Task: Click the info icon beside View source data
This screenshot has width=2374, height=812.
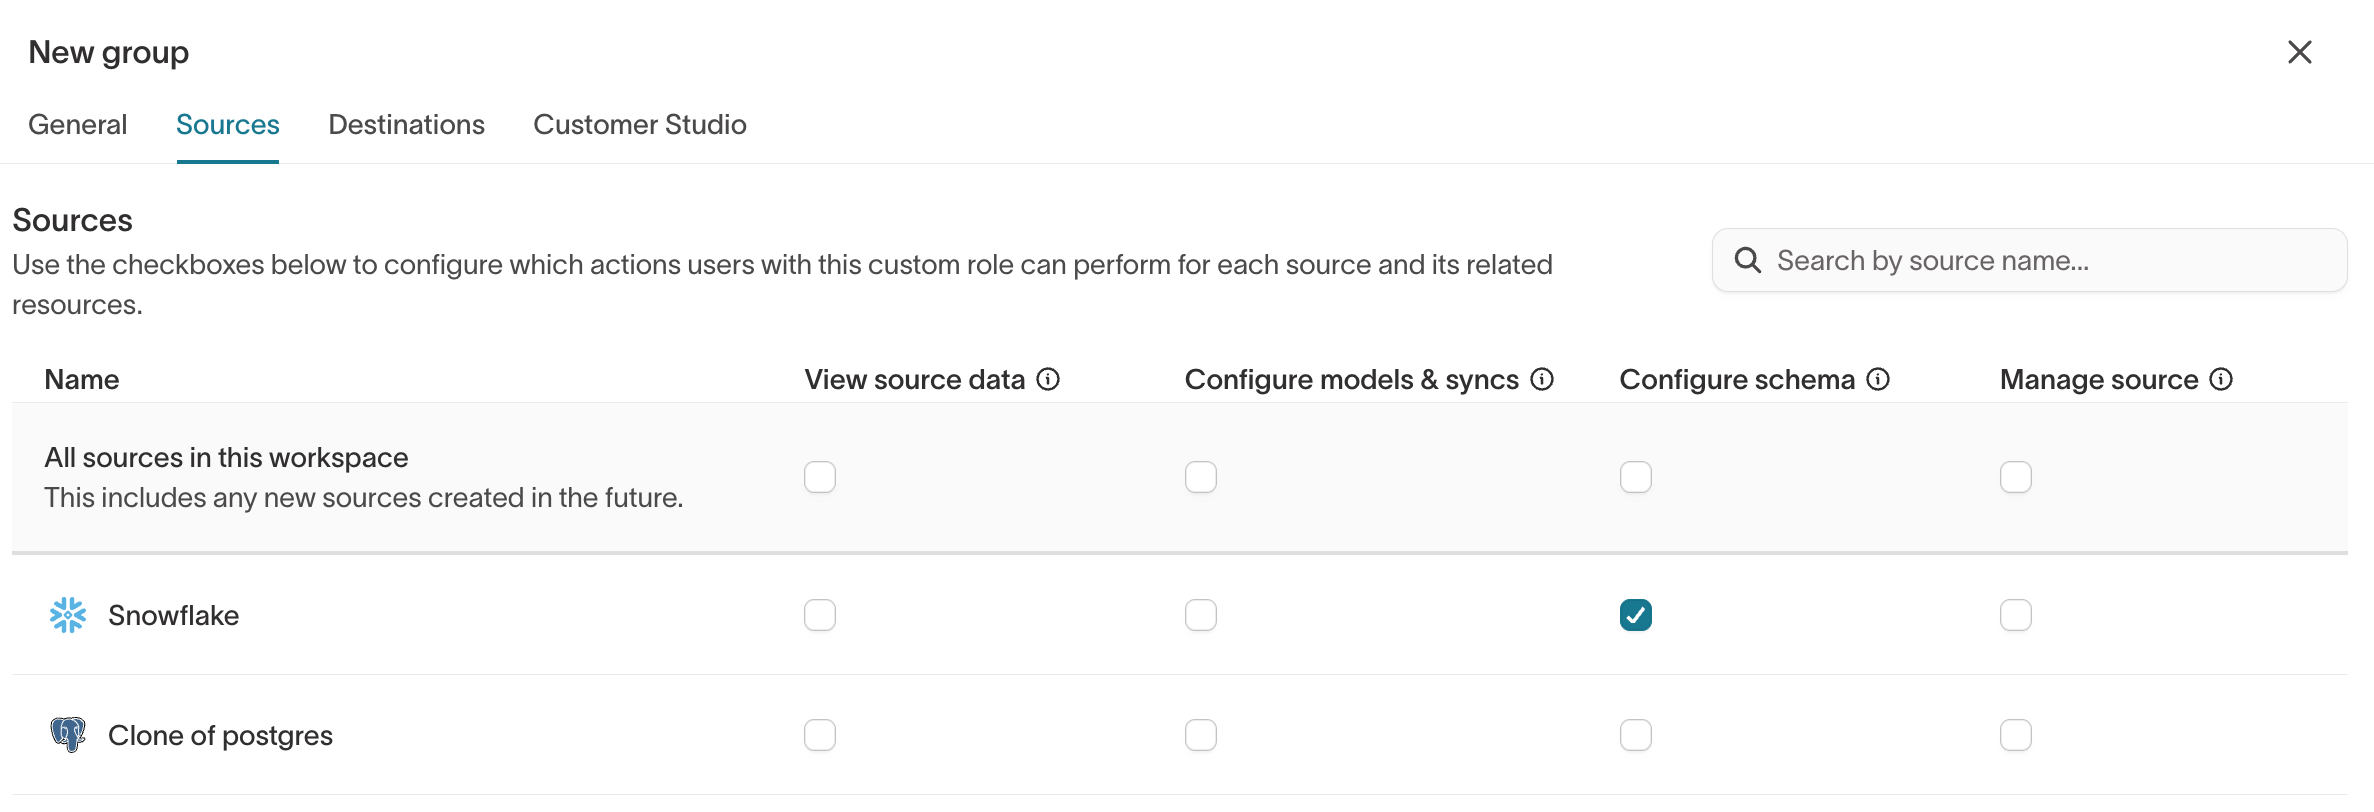Action: (x=1048, y=379)
